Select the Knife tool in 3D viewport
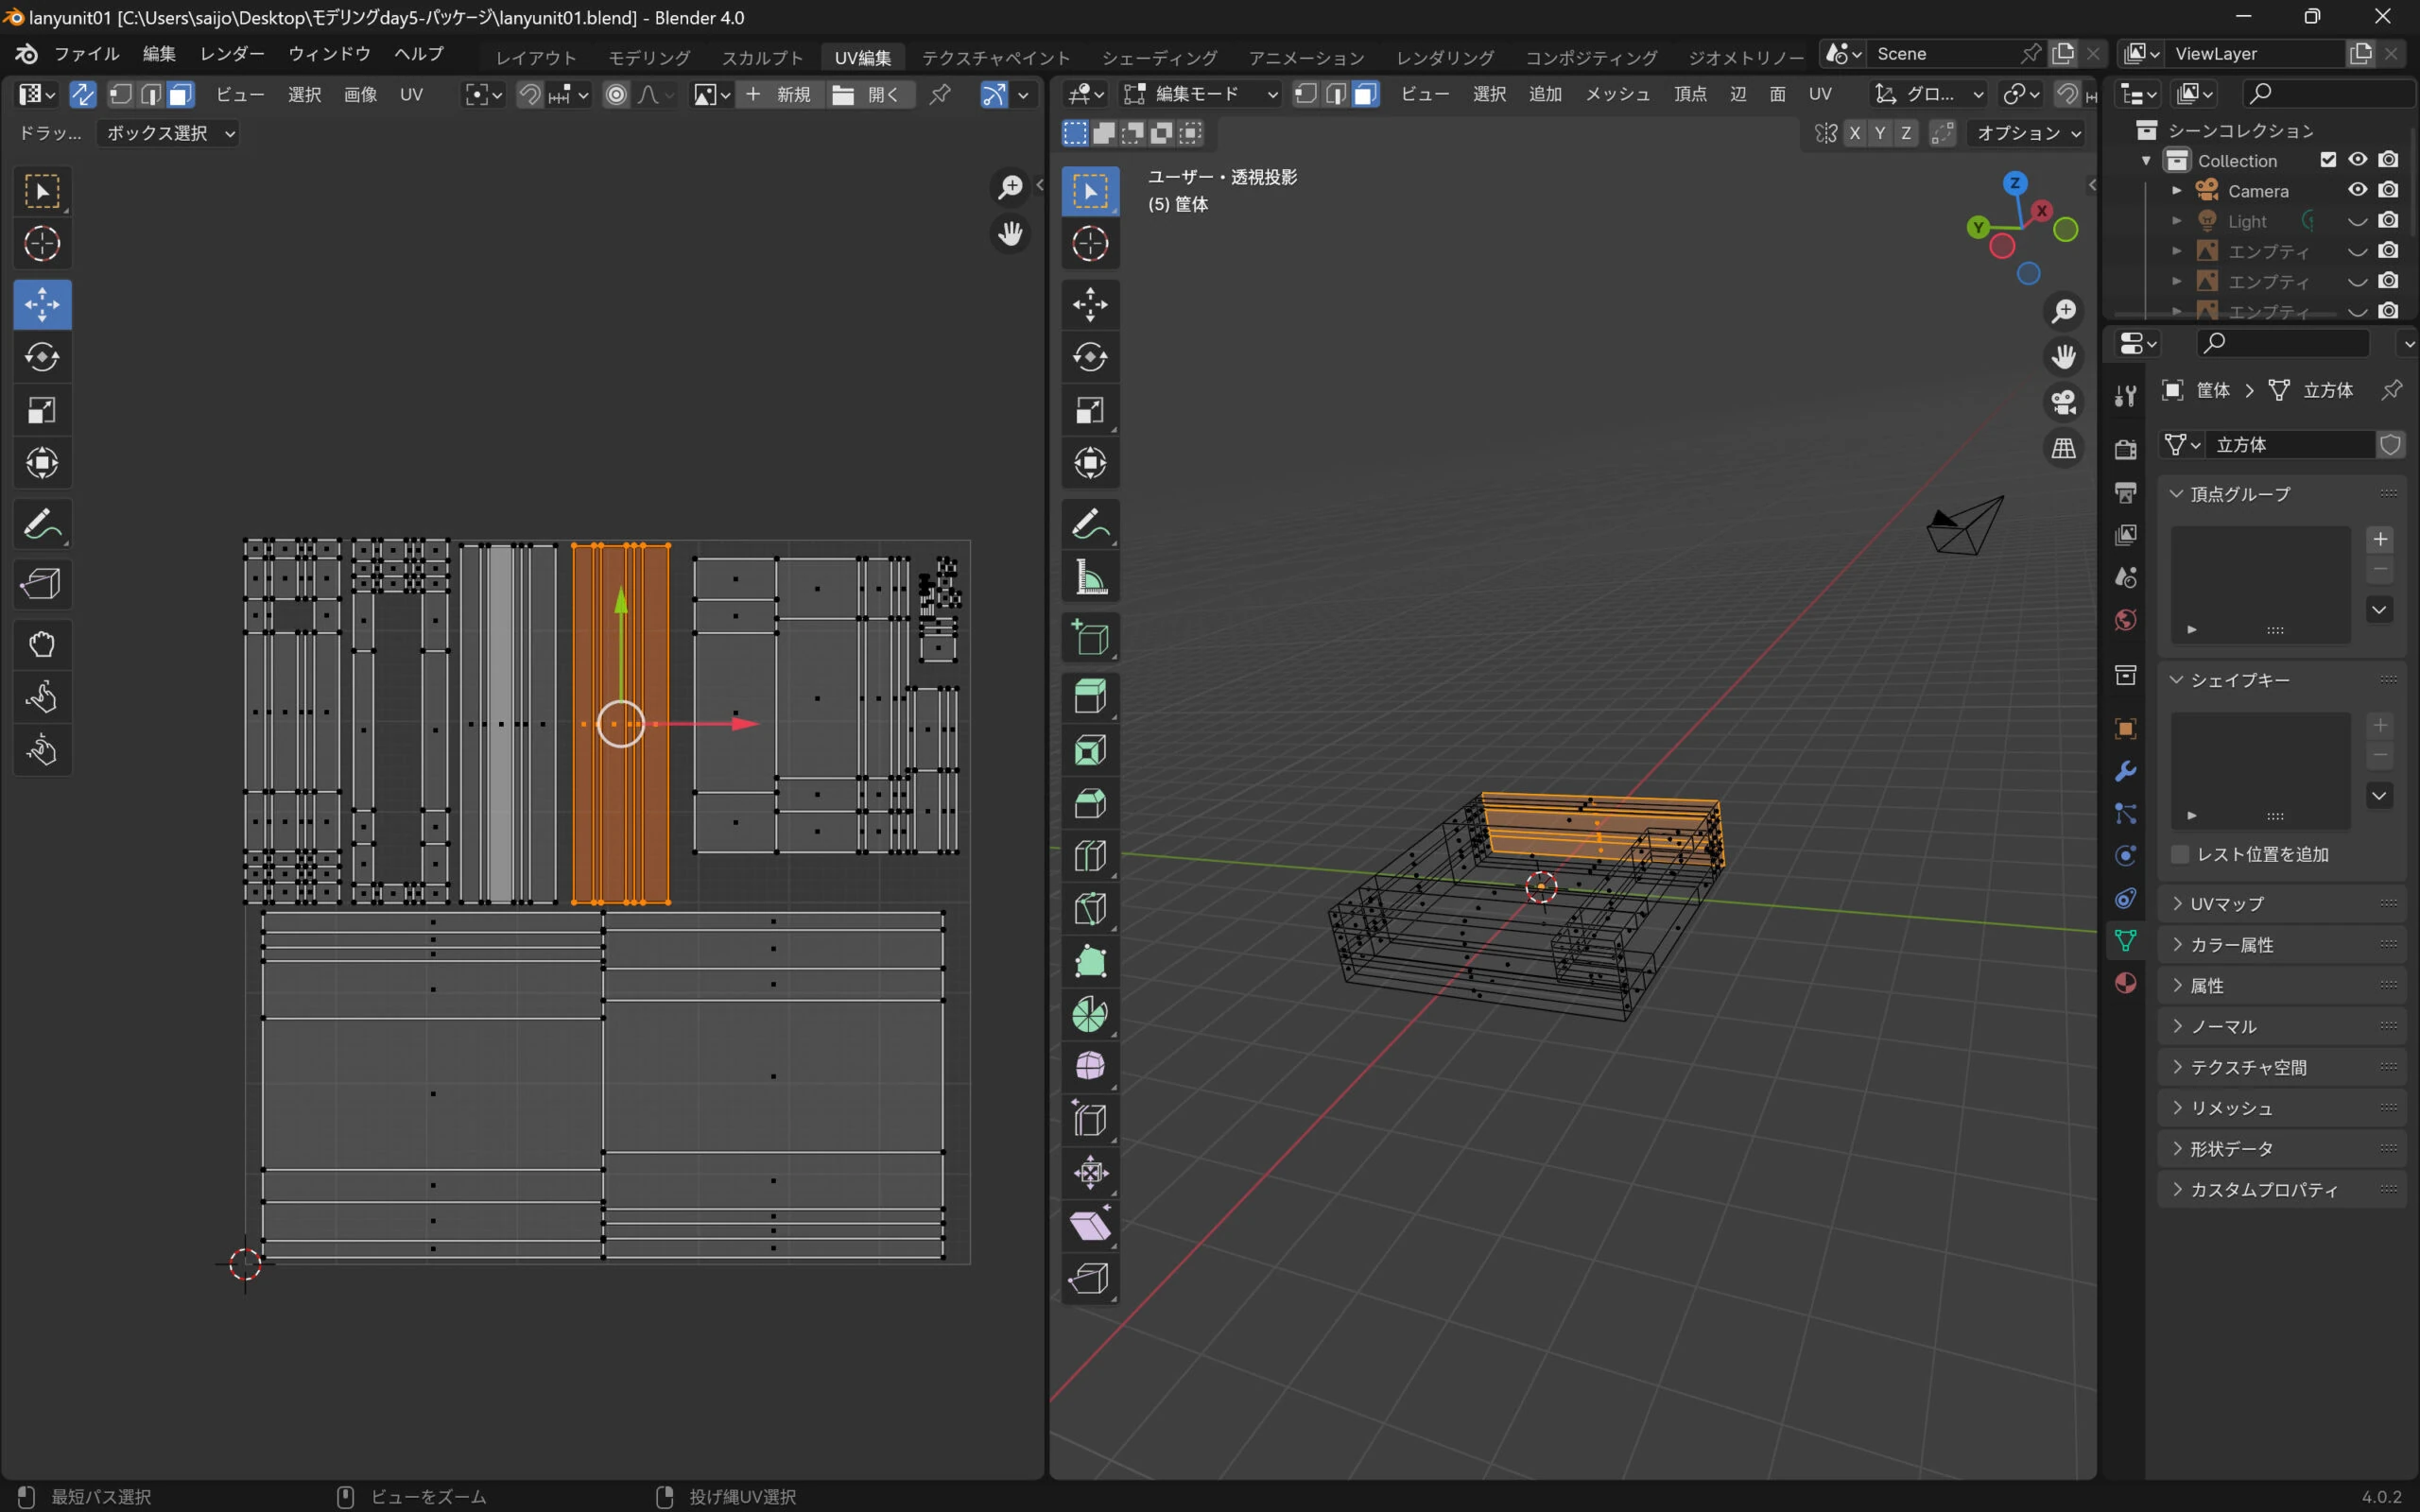The height and width of the screenshot is (1512, 2420). click(x=1090, y=908)
